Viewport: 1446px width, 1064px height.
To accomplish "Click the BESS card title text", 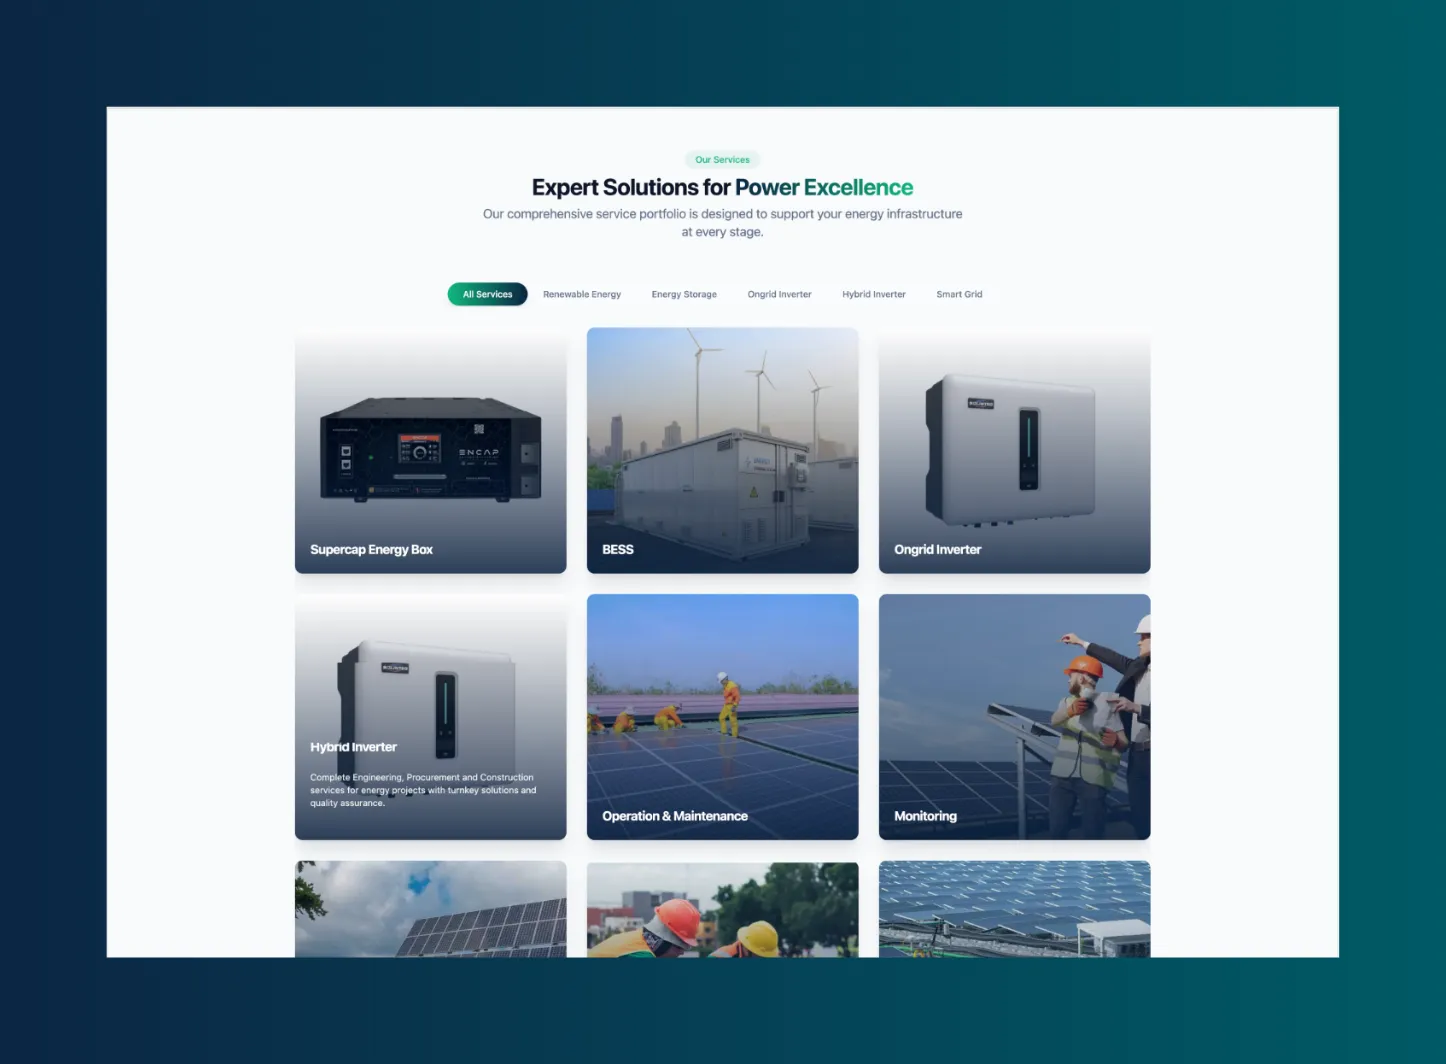I will tap(617, 550).
